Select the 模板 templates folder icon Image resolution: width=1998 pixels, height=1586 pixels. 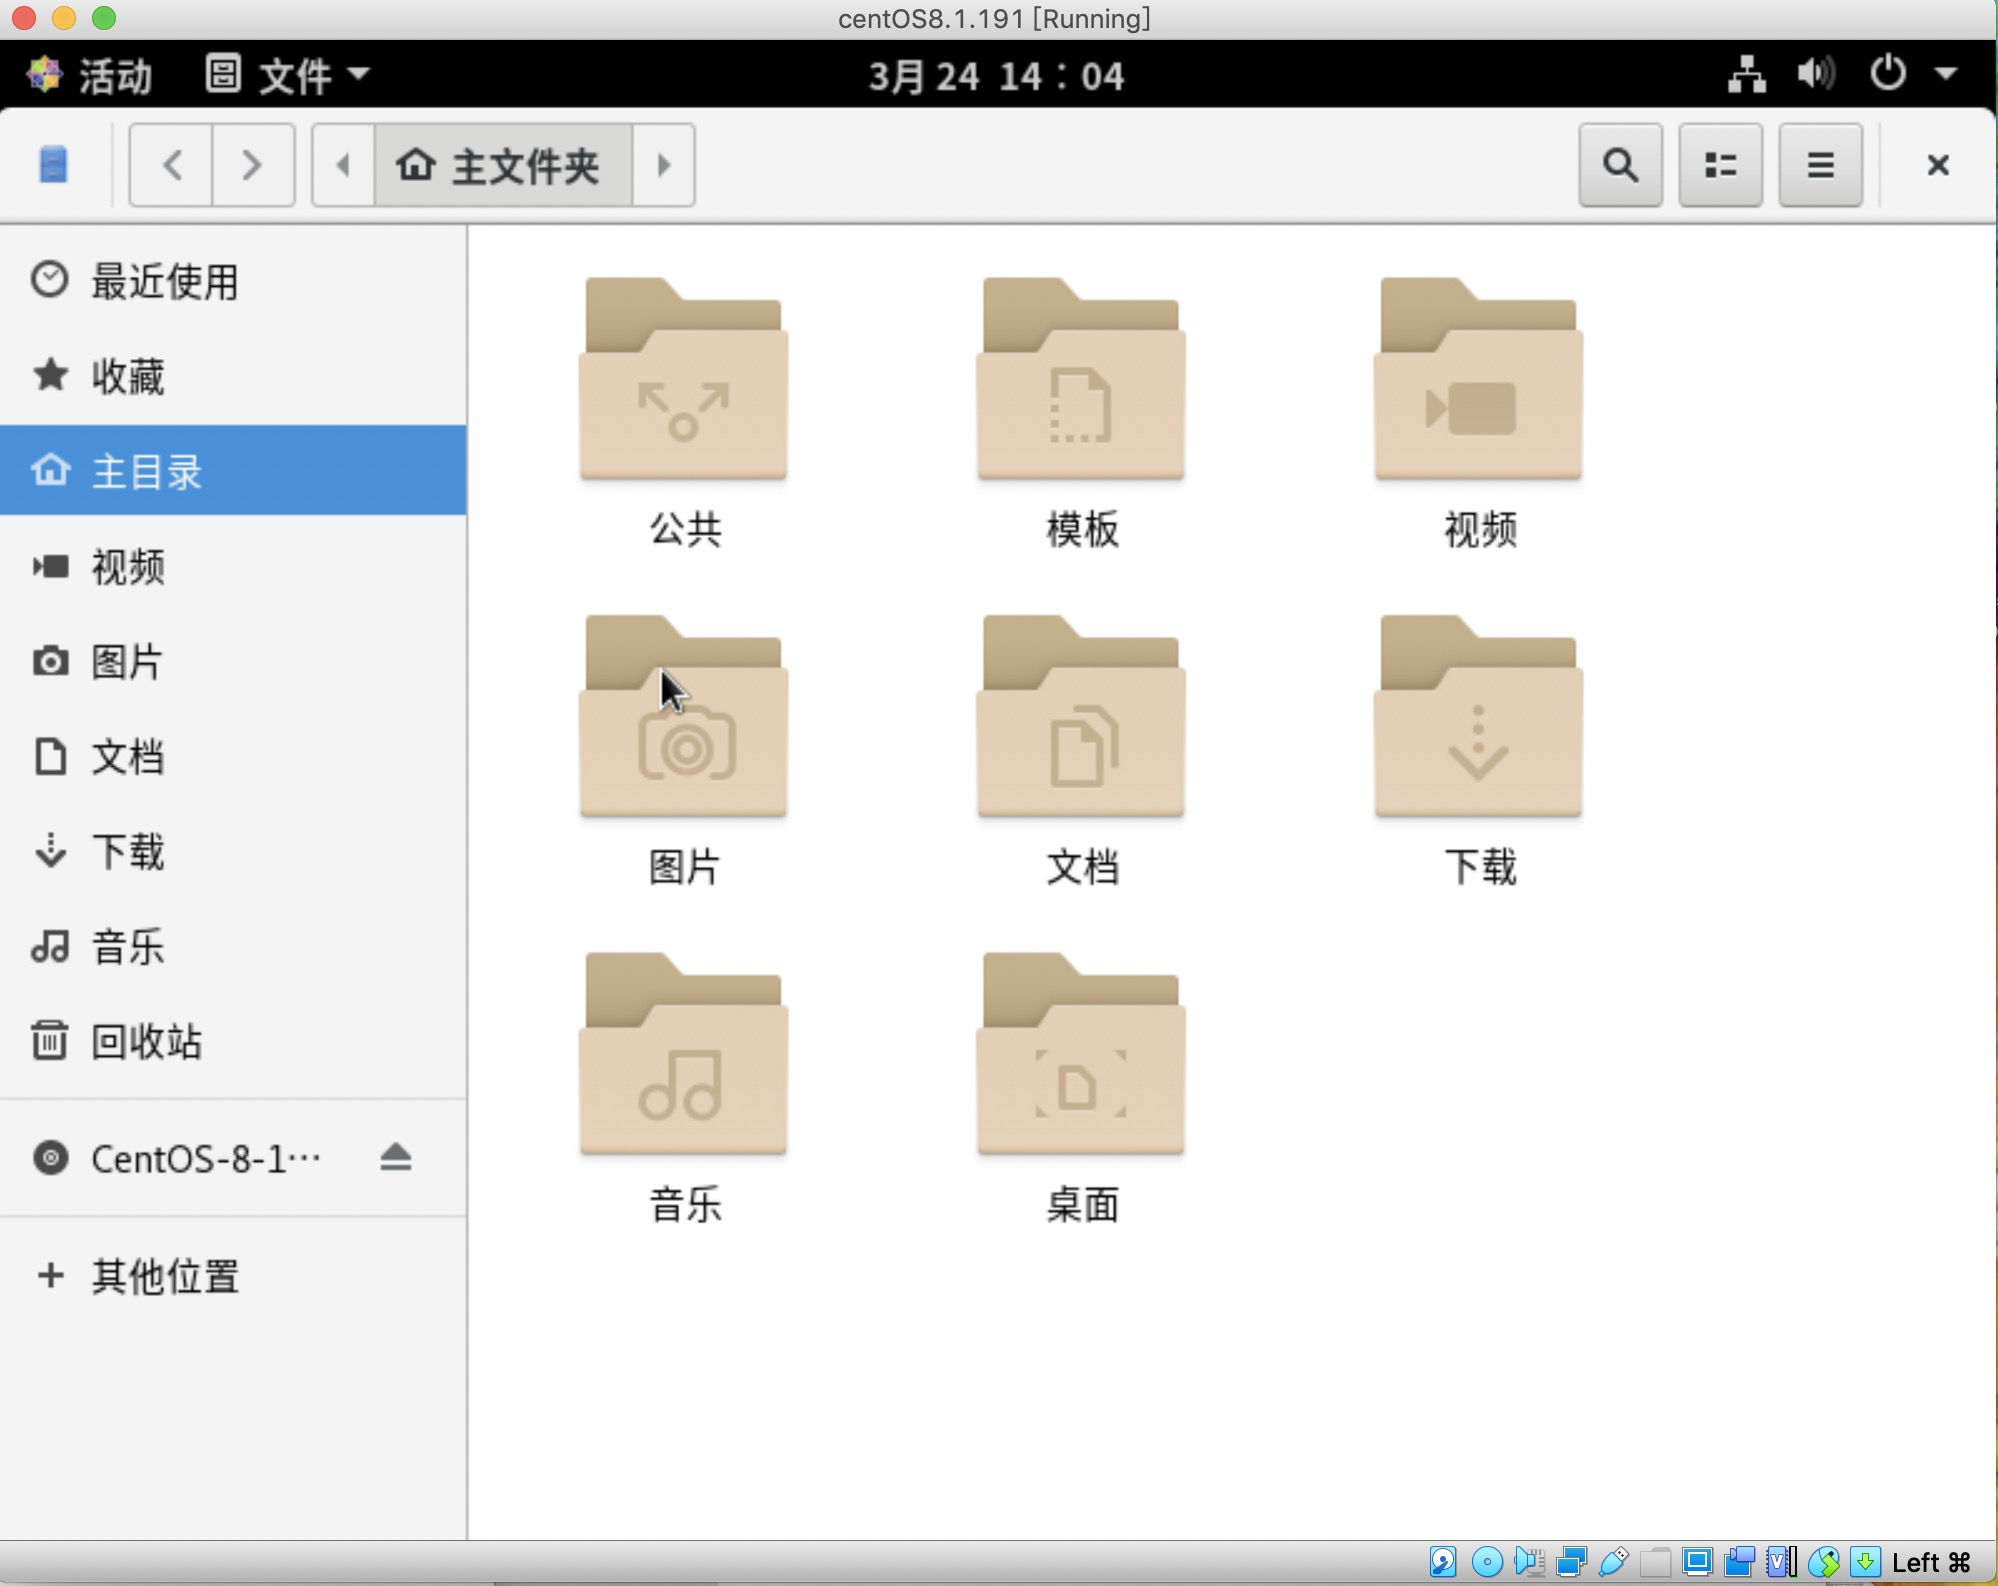pyautogui.click(x=1081, y=378)
